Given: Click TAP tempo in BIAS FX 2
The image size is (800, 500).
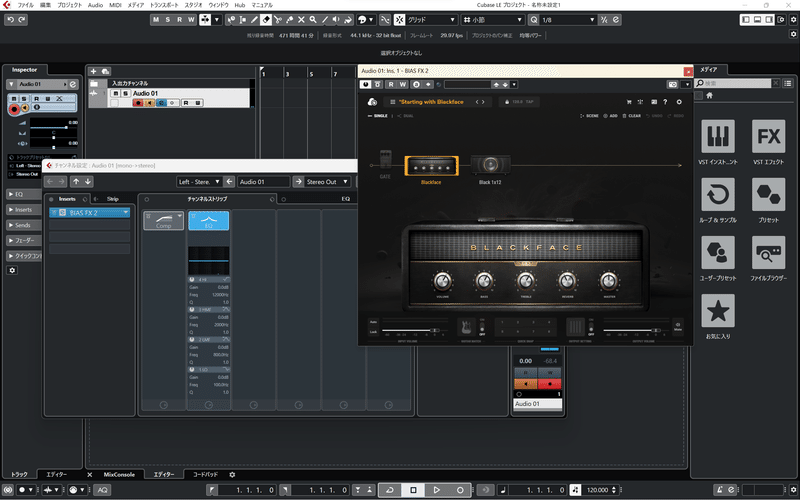Looking at the screenshot, I should 530,102.
